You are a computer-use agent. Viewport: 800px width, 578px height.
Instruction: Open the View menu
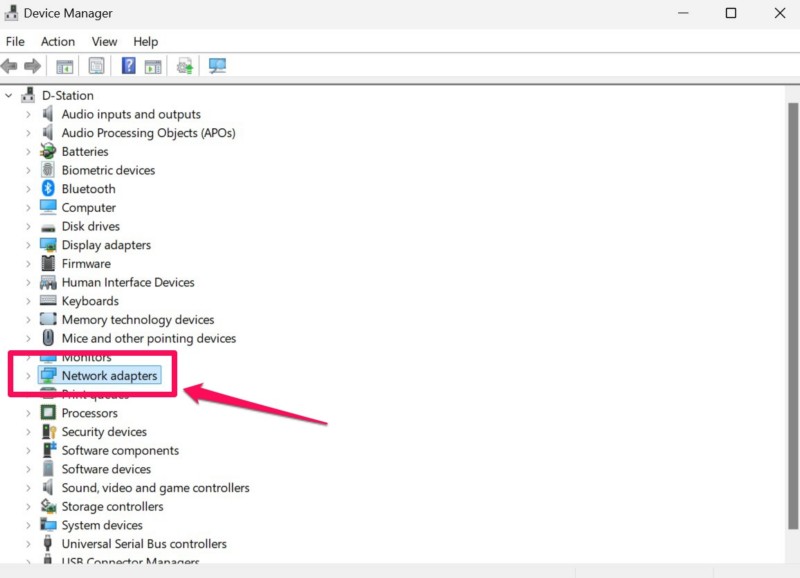[x=104, y=41]
